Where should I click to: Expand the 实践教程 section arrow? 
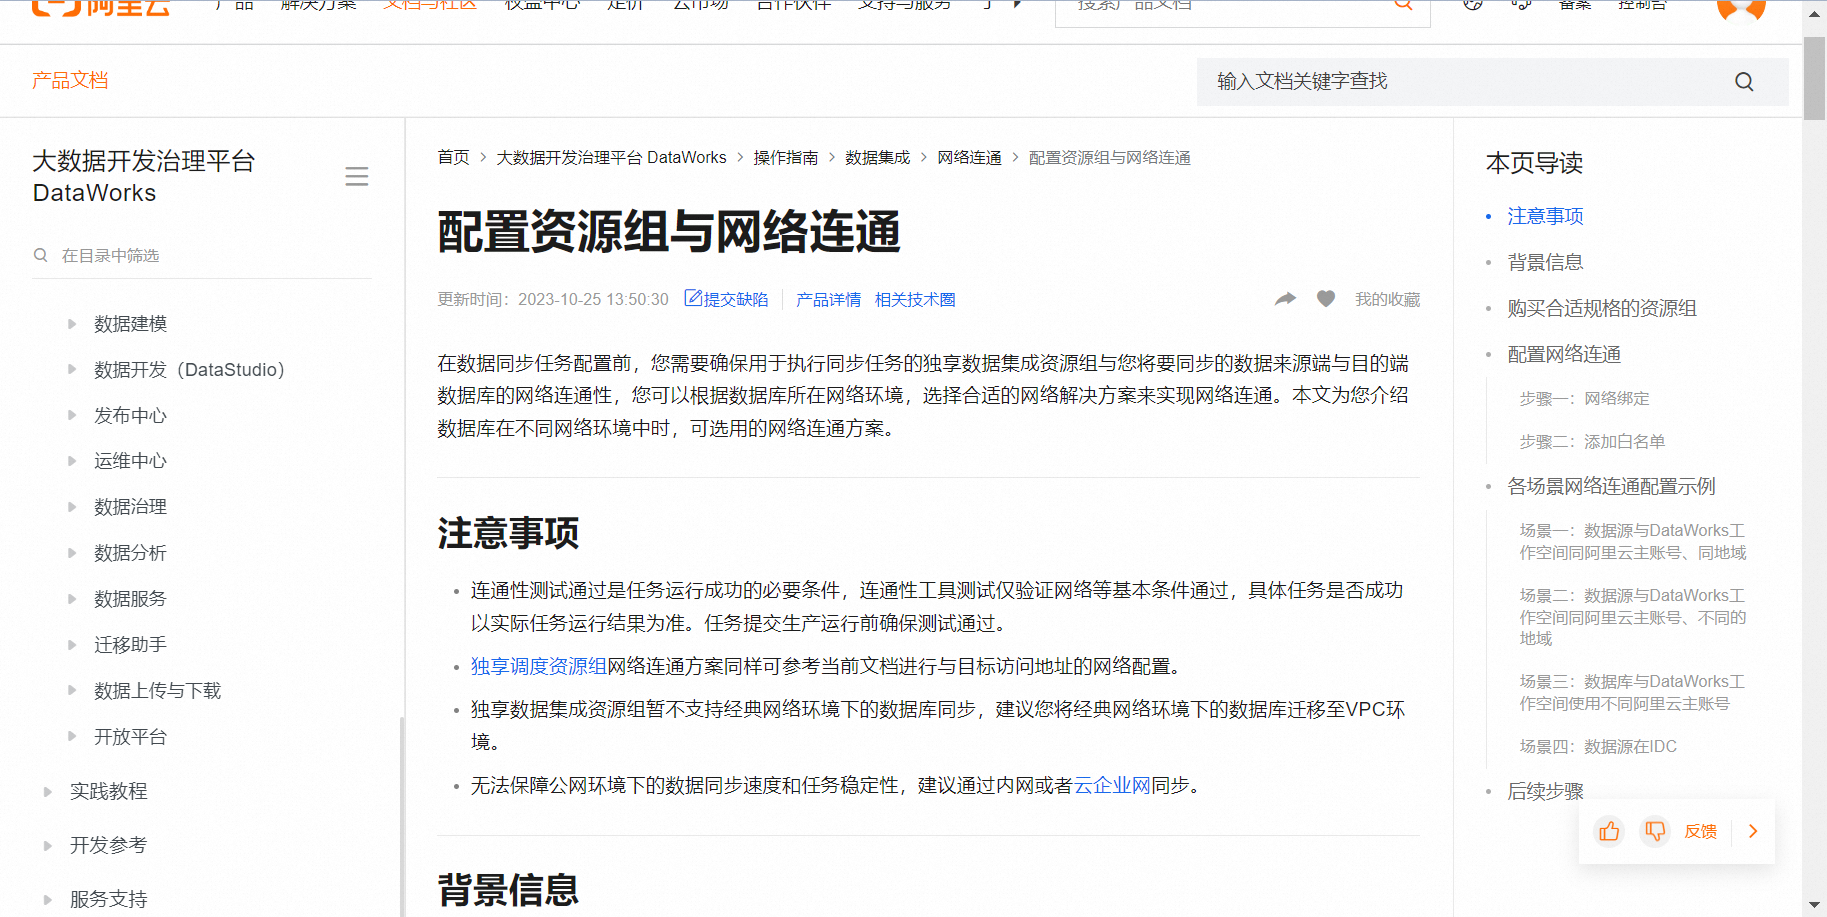click(x=48, y=792)
